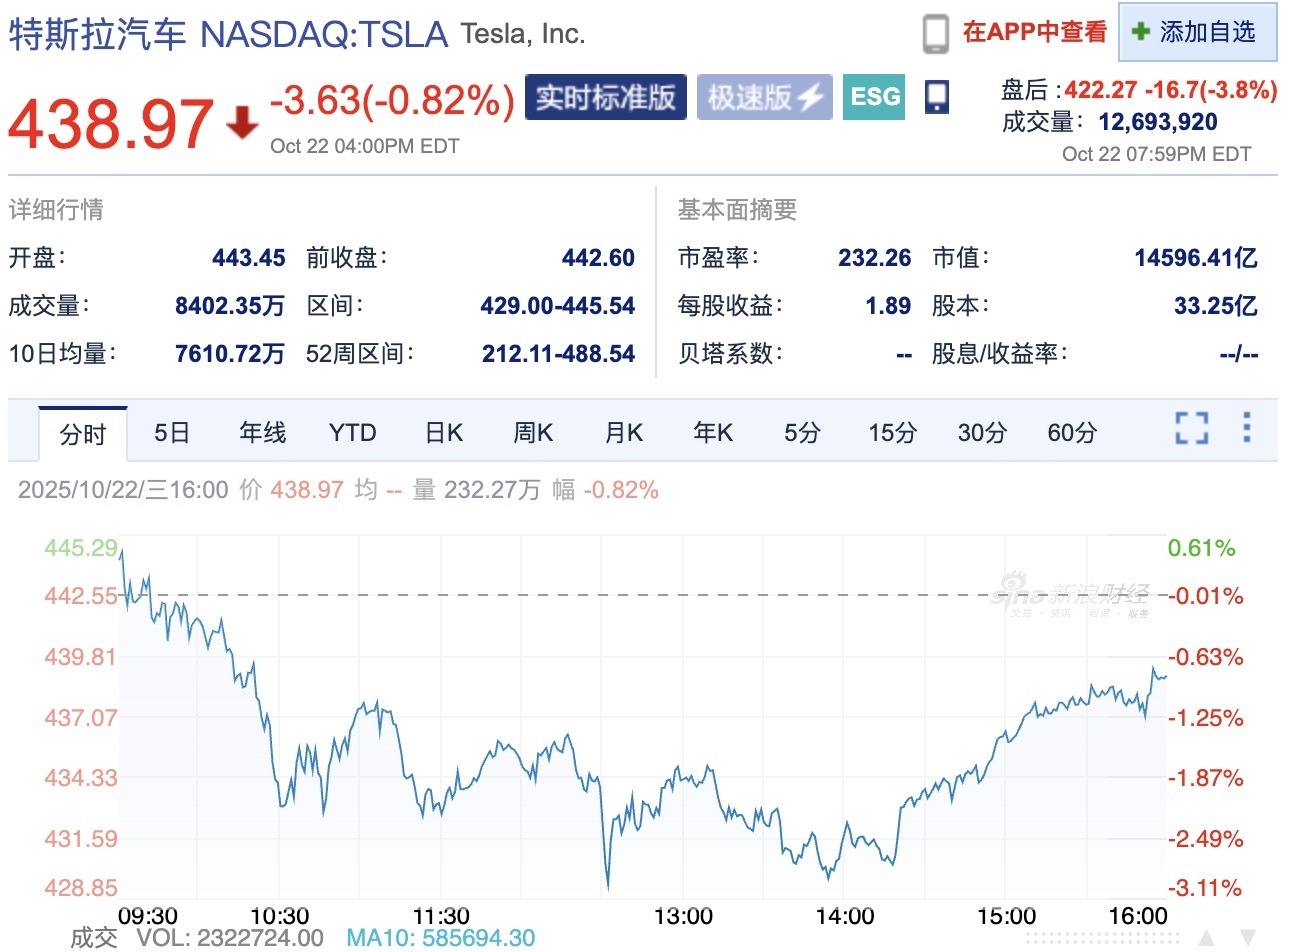Click the green plus icon for 添加自选
The image size is (1292, 952).
pyautogui.click(x=1140, y=32)
